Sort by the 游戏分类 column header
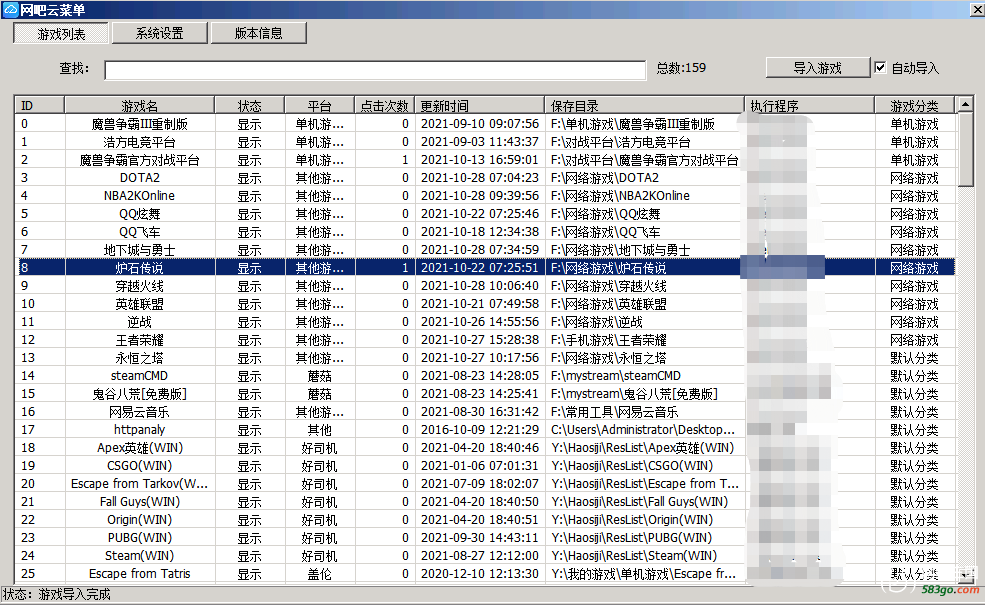This screenshot has height=605, width=985. pyautogui.click(x=915, y=106)
